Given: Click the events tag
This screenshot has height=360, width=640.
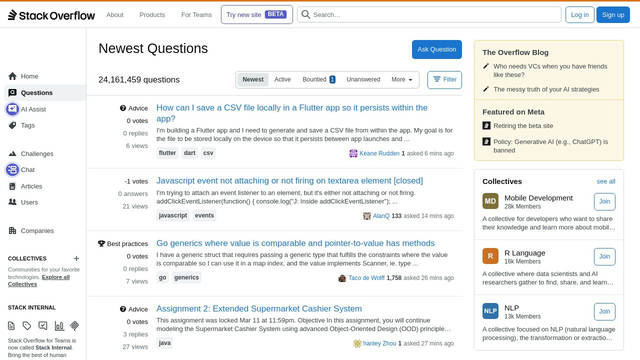Looking at the screenshot, I should [204, 216].
